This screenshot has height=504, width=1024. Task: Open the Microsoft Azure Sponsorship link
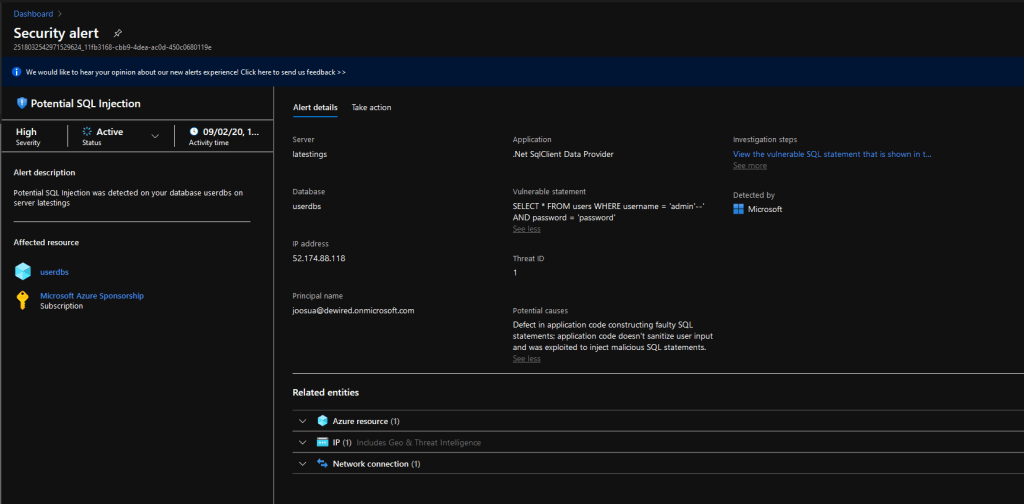pyautogui.click(x=92, y=295)
